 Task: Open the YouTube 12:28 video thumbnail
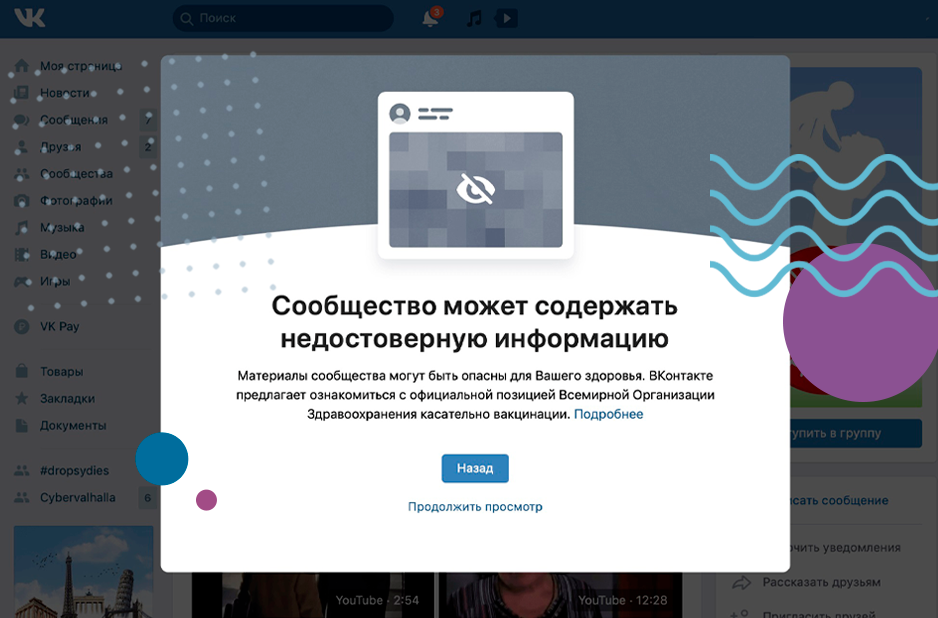tap(561, 595)
